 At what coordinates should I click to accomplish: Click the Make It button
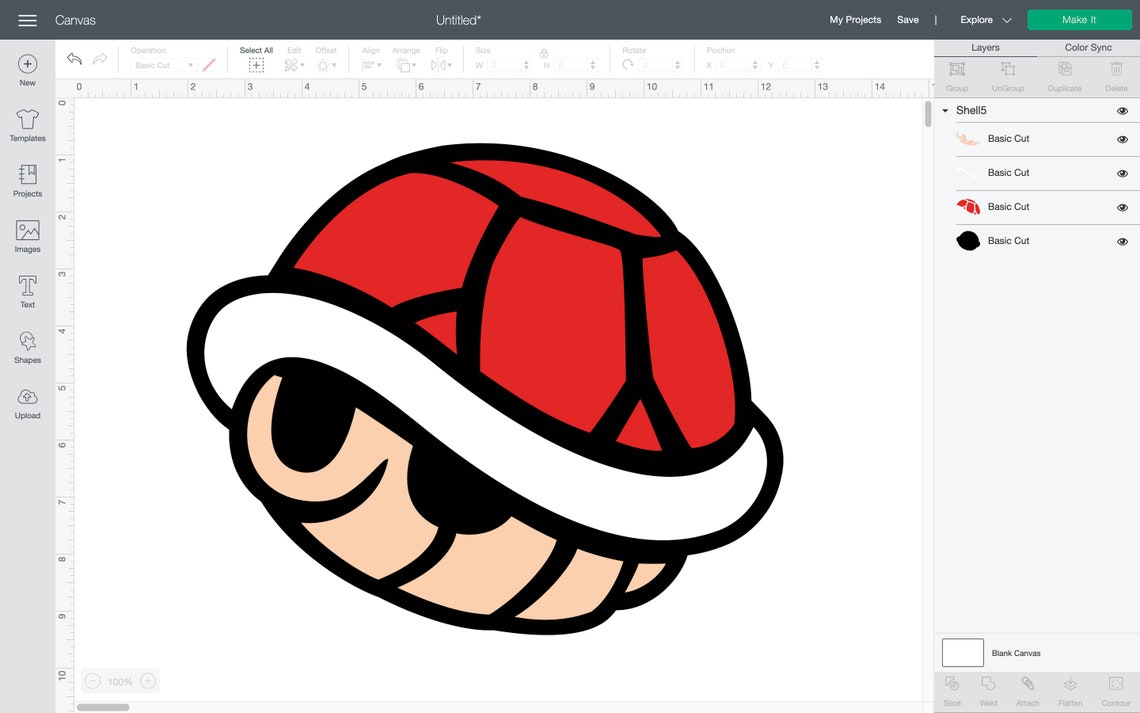pos(1079,19)
